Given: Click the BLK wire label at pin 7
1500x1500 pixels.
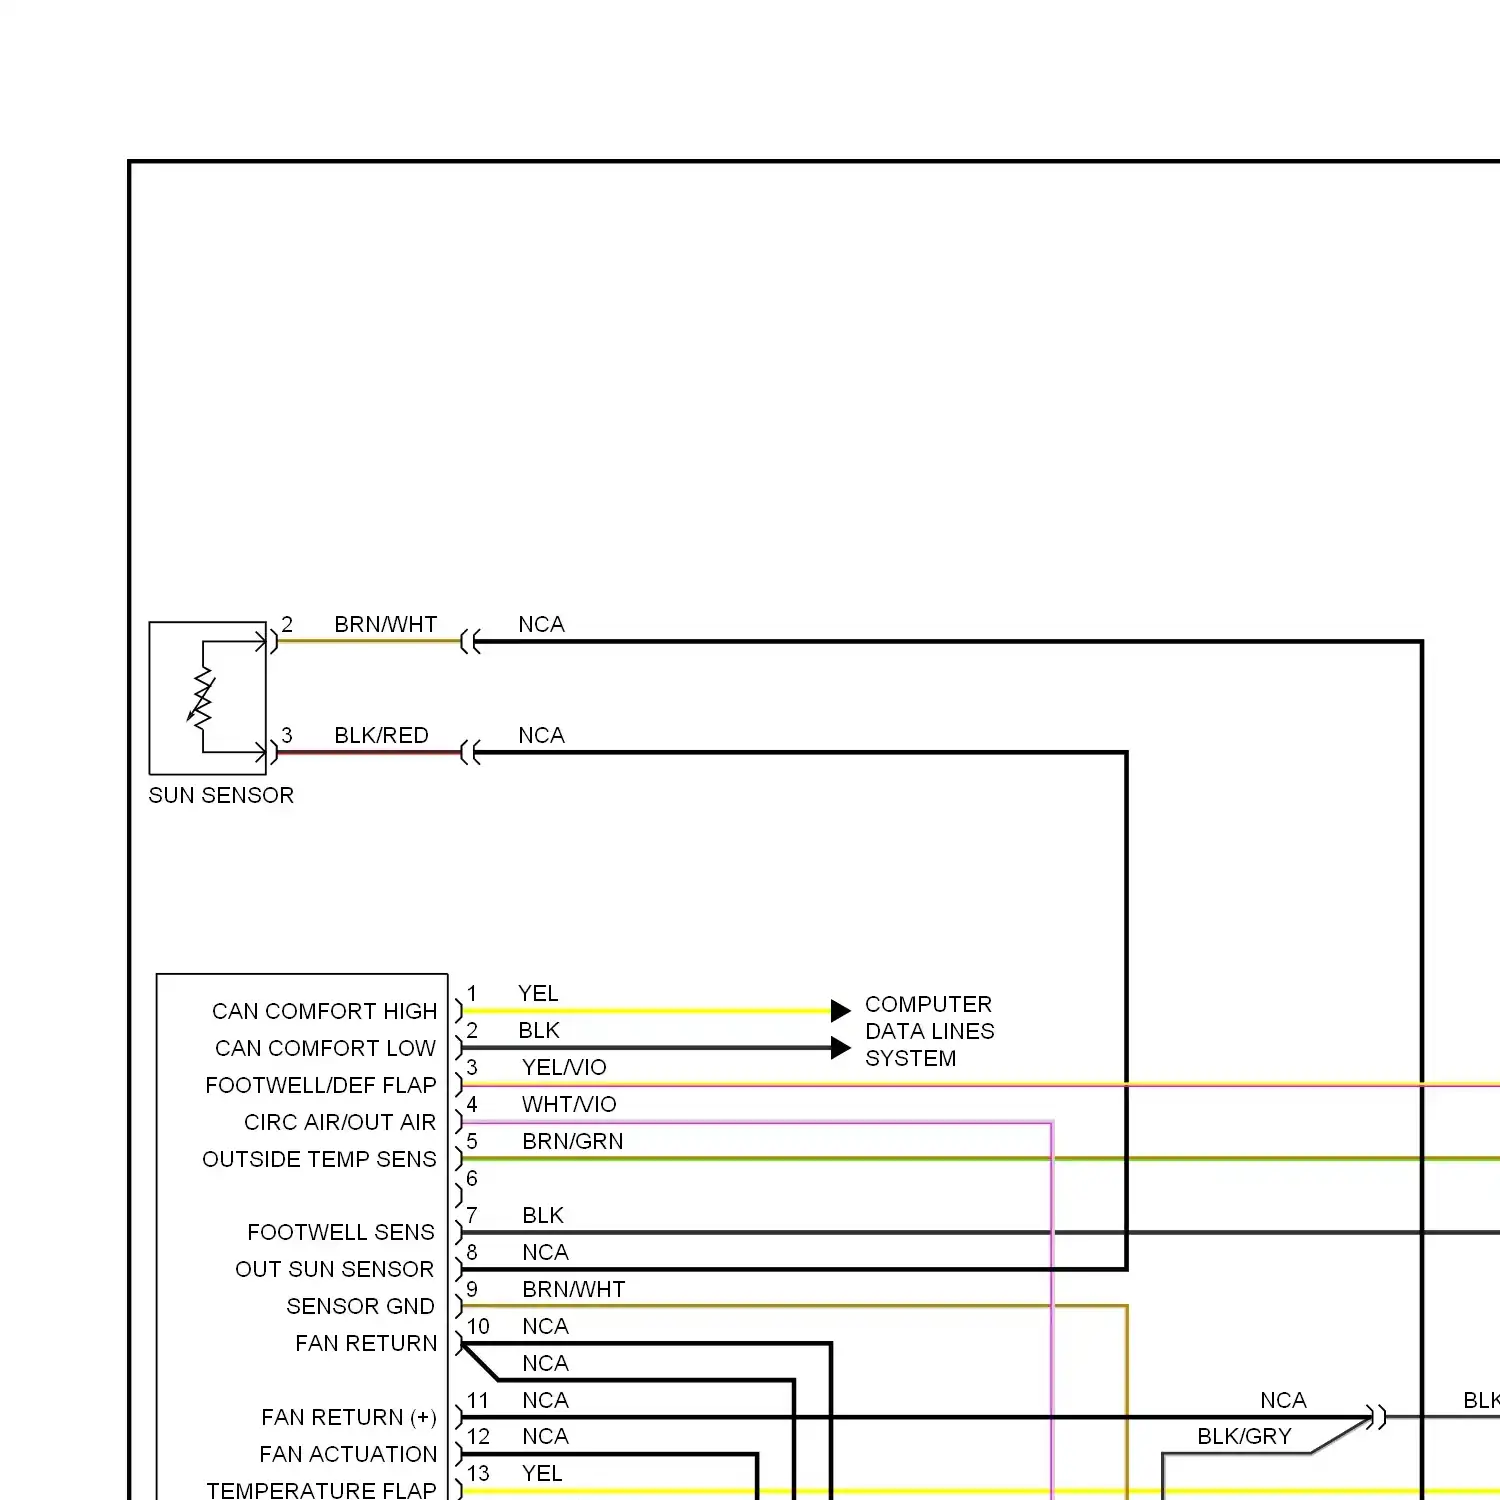Looking at the screenshot, I should pos(543,1215).
